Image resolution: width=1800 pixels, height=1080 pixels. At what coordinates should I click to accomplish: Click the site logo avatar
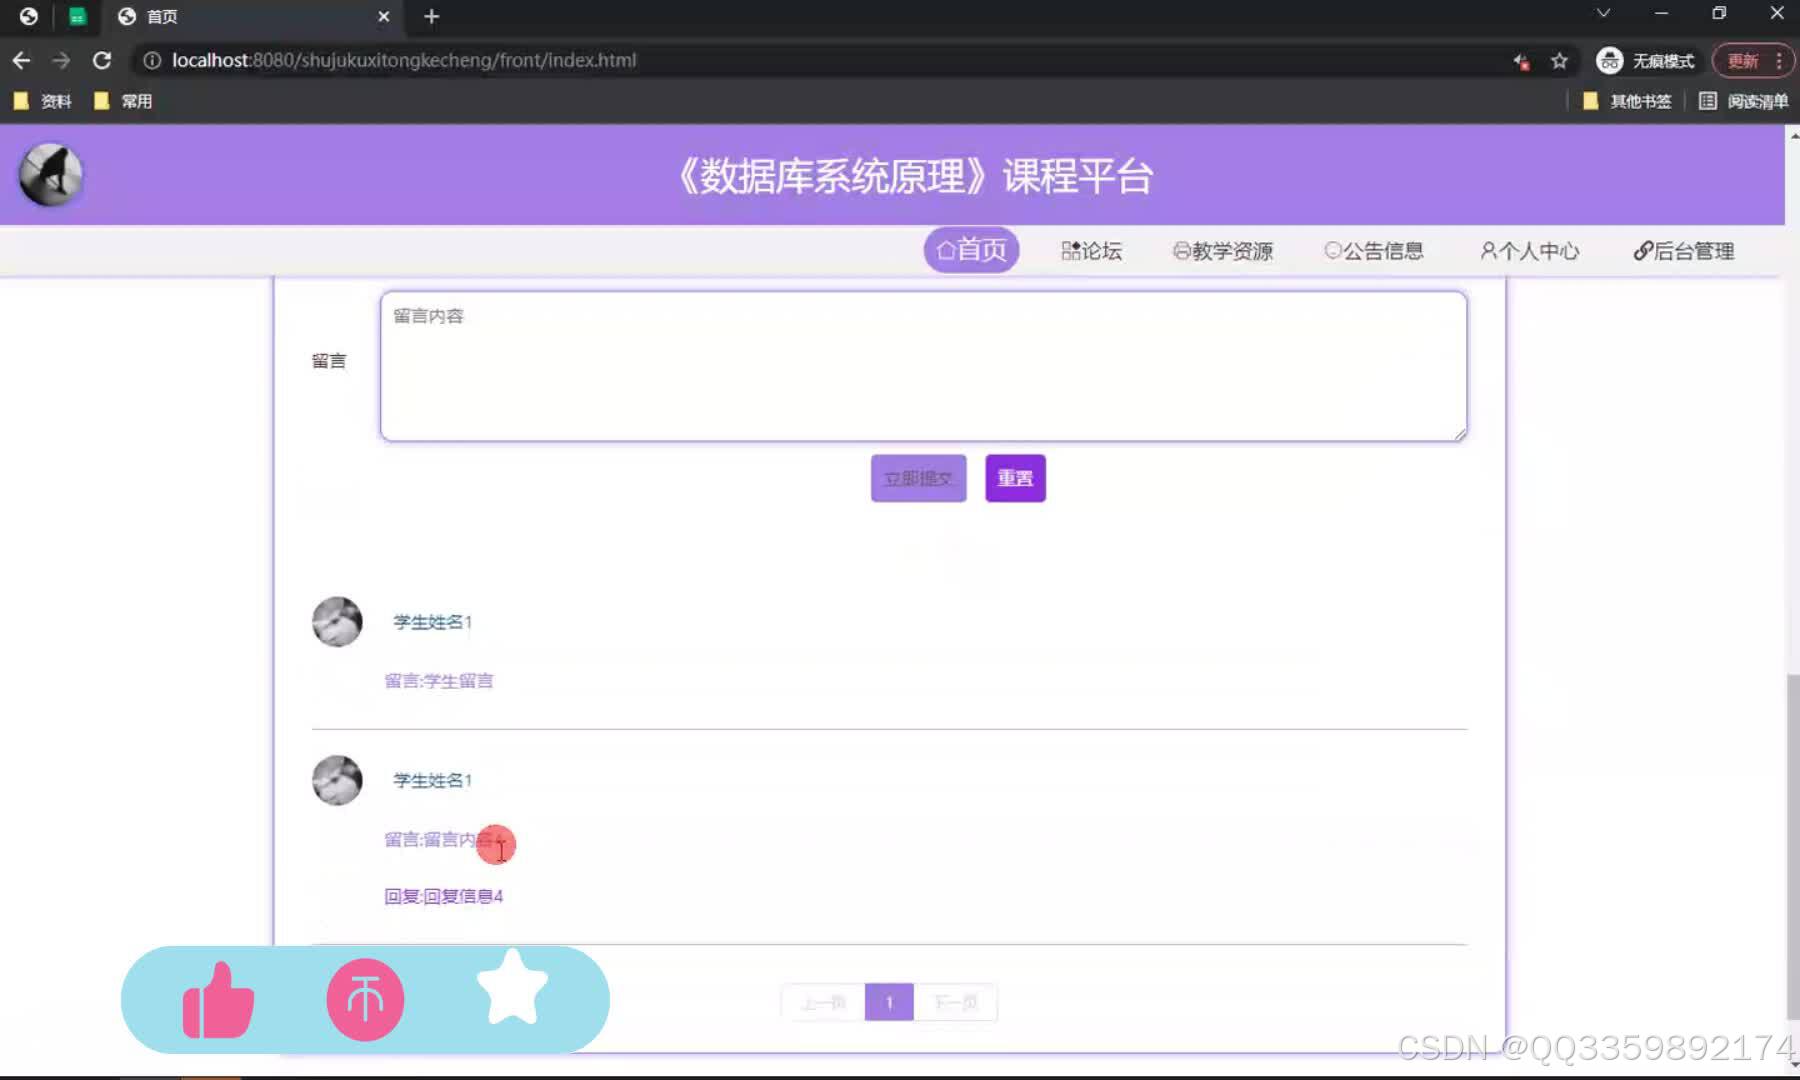50,174
